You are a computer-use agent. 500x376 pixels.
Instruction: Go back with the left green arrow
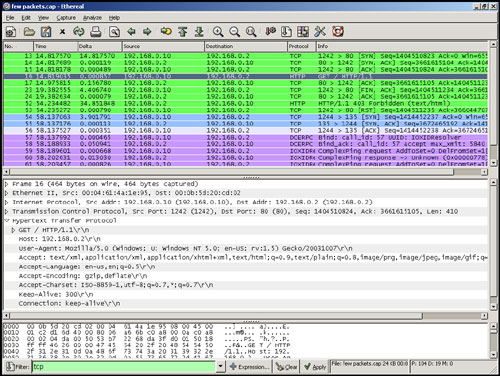(131, 32)
